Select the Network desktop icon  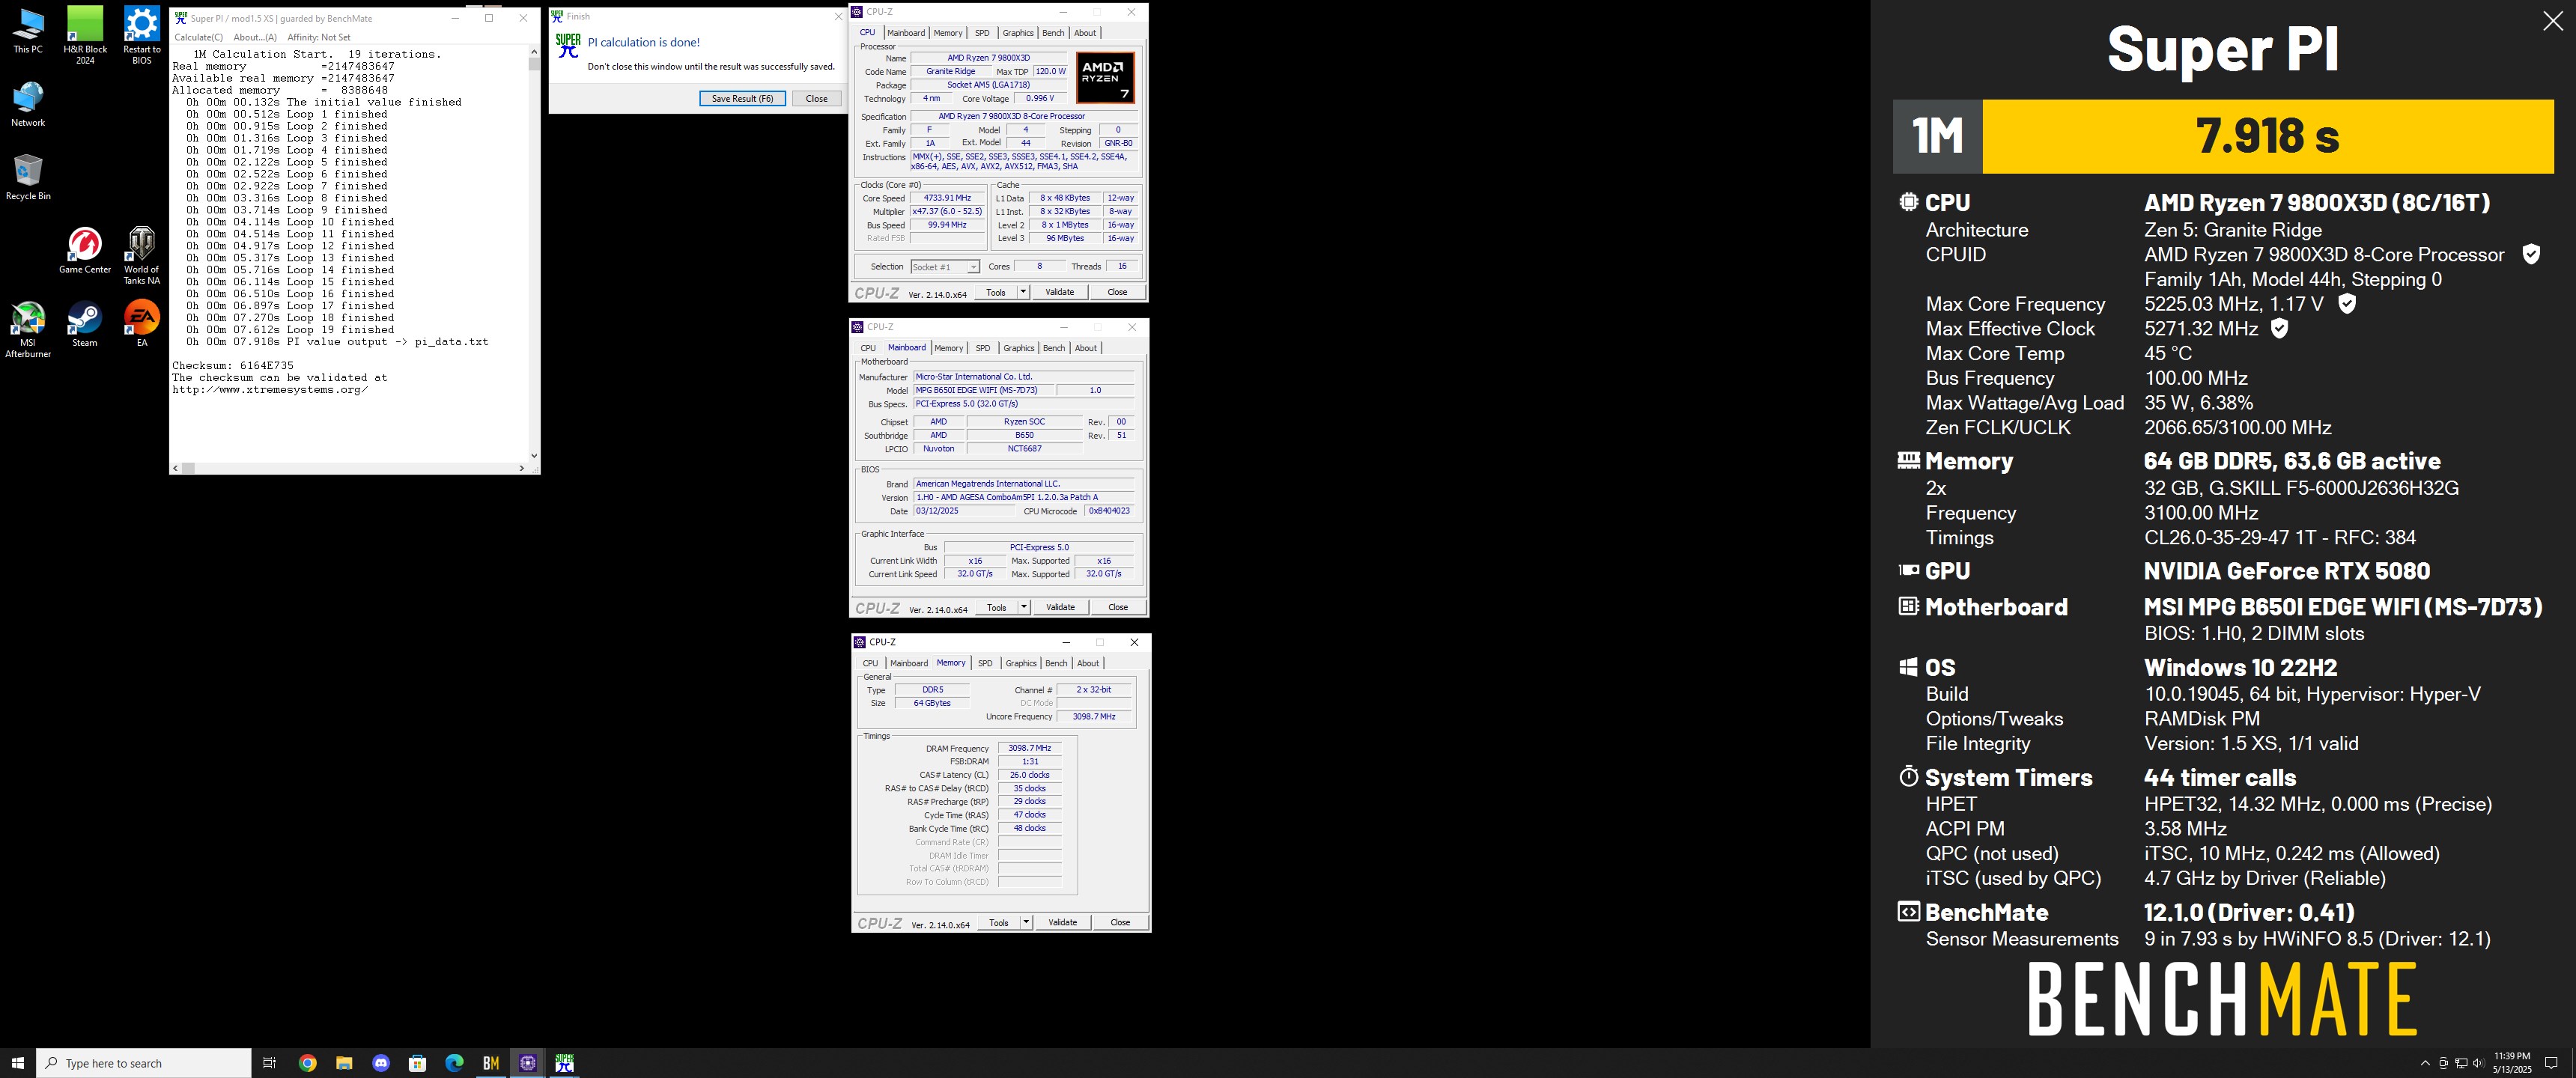pos(28,105)
